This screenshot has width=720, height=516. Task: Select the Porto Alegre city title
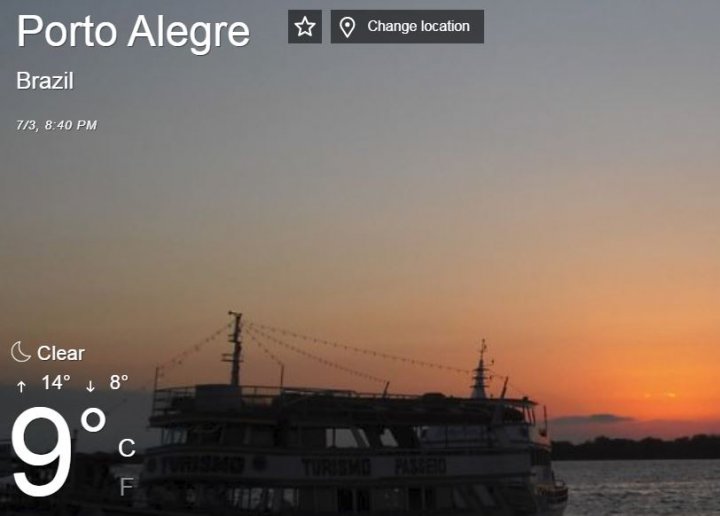133,32
